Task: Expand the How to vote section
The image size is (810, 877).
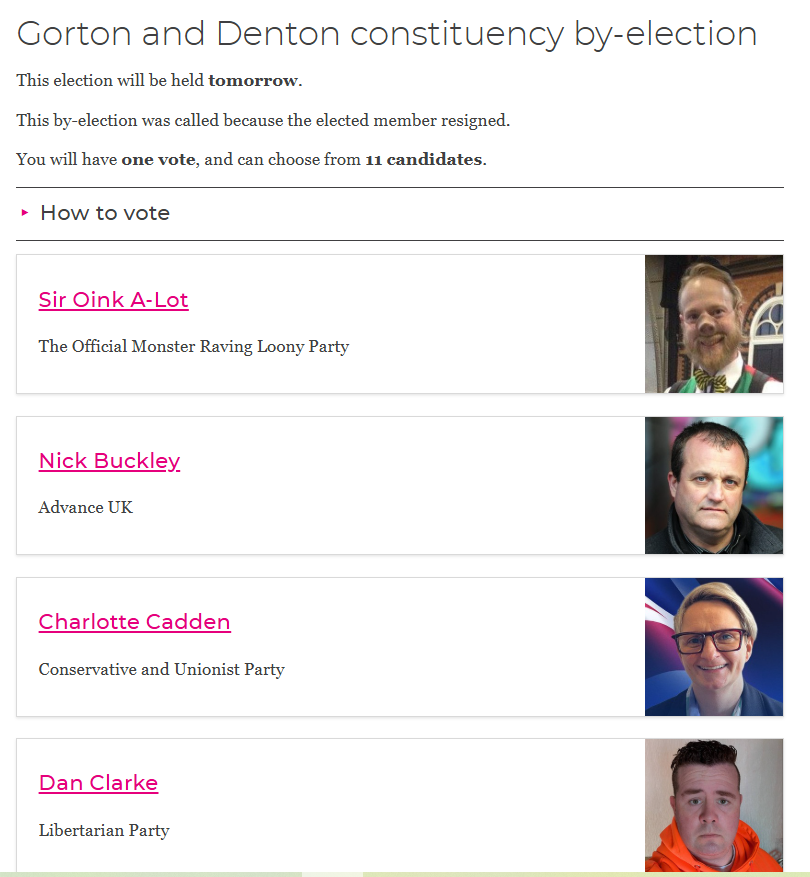Action: tap(105, 213)
